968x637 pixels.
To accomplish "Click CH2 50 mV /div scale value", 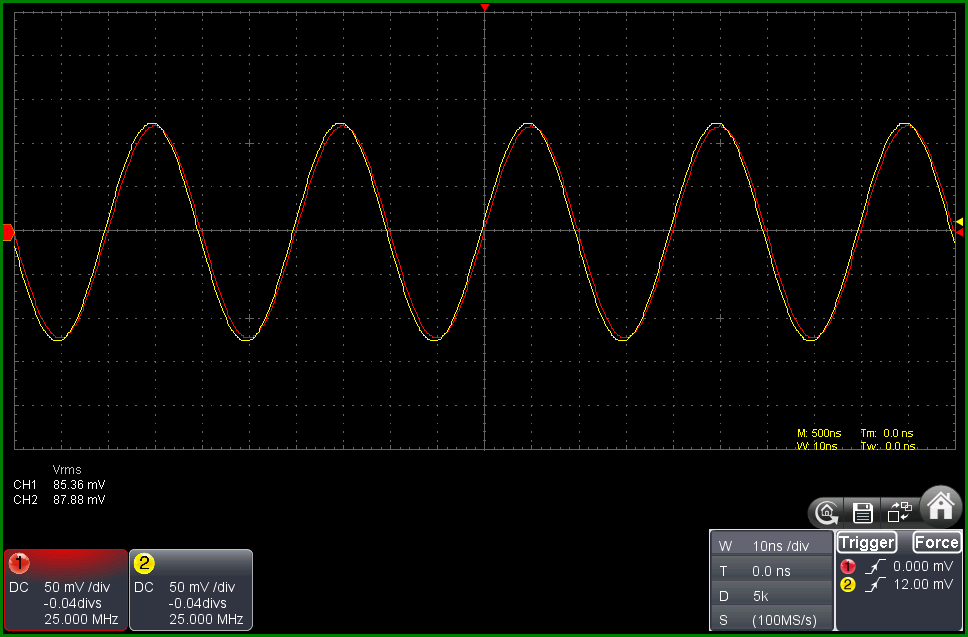I will point(202,587).
